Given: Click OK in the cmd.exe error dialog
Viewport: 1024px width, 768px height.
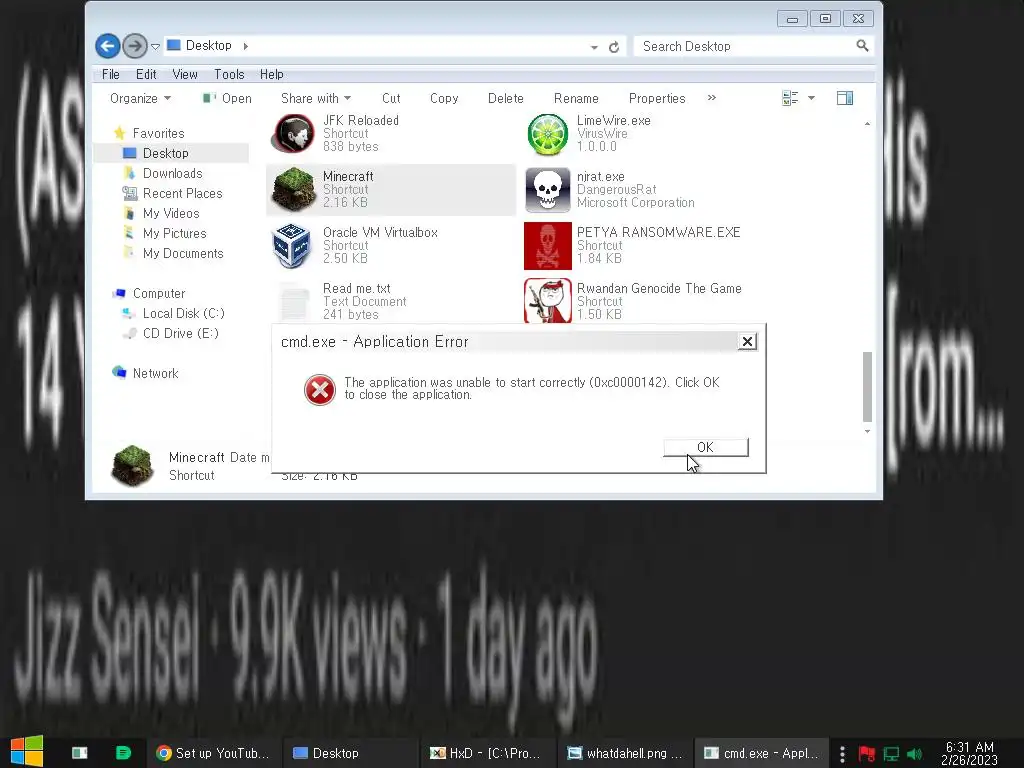Looking at the screenshot, I should click(x=706, y=447).
